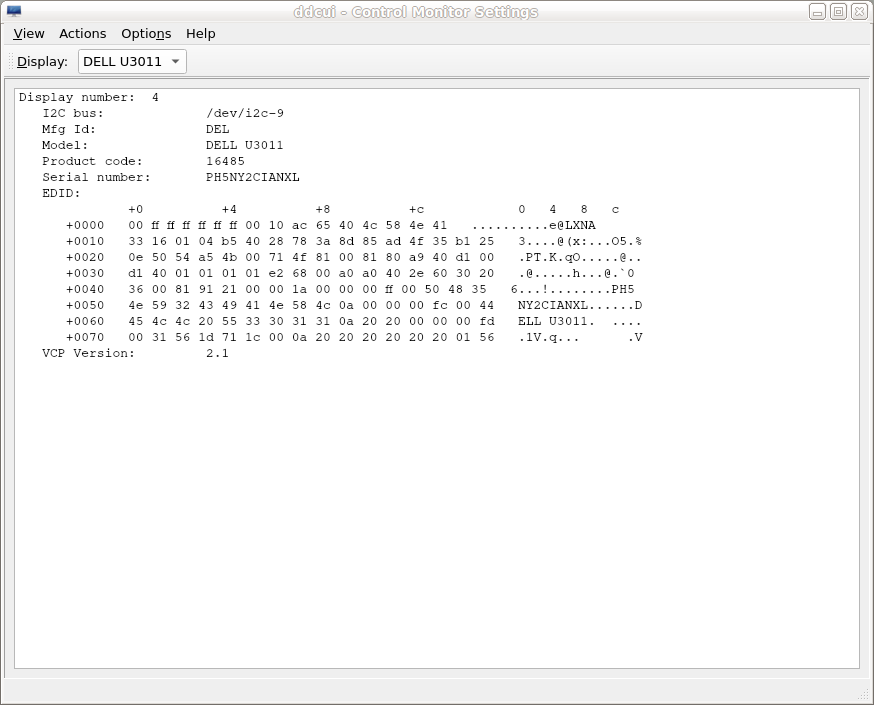Click the ddcui window menu icon in title bar
Viewport: 874px width, 705px height.
pos(14,12)
